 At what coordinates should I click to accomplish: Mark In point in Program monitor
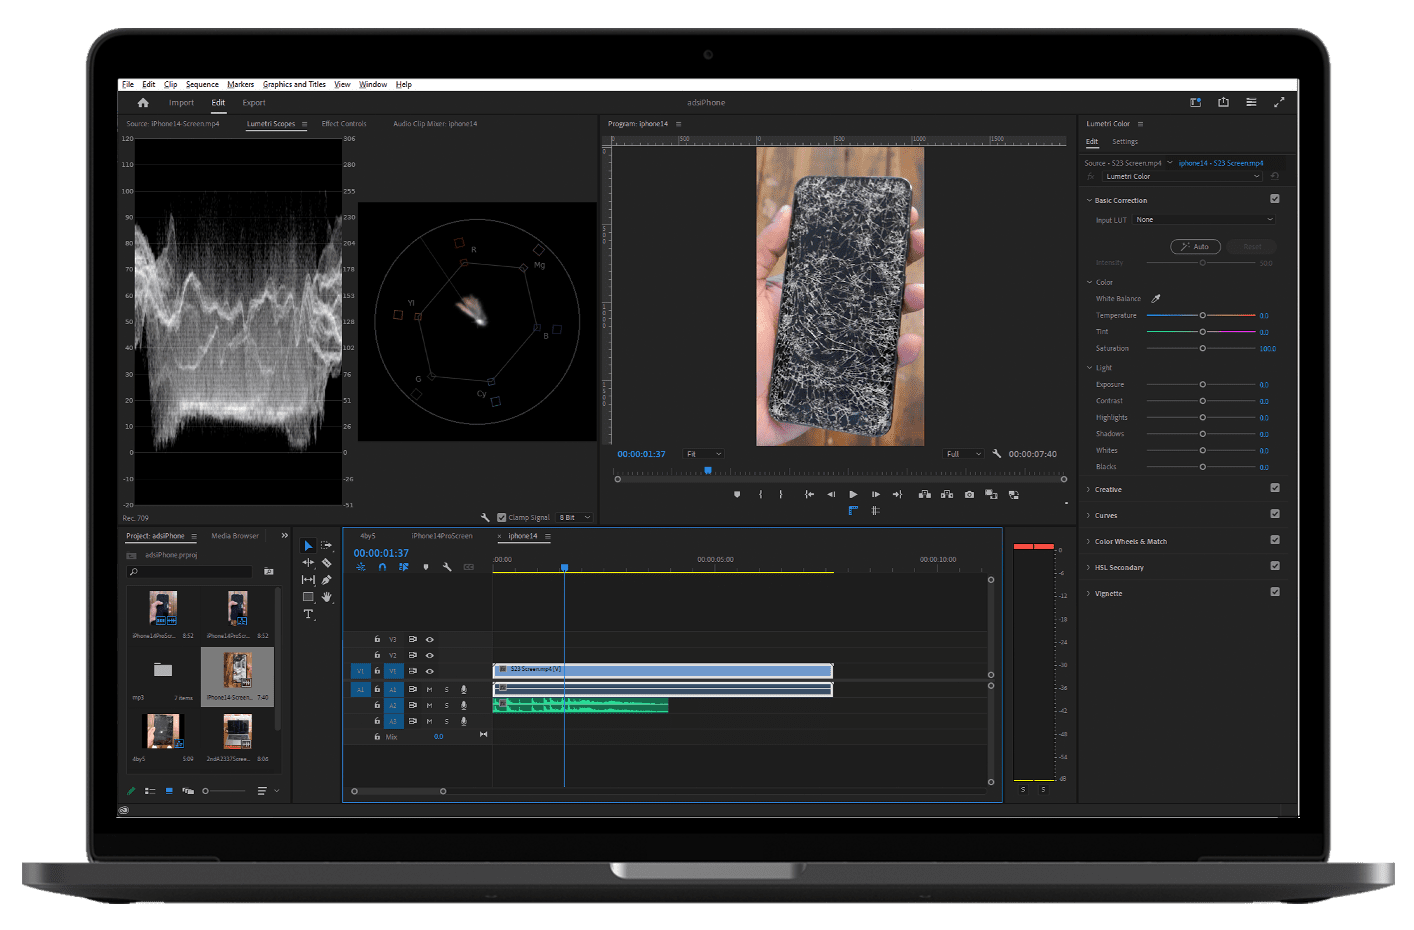(x=760, y=494)
